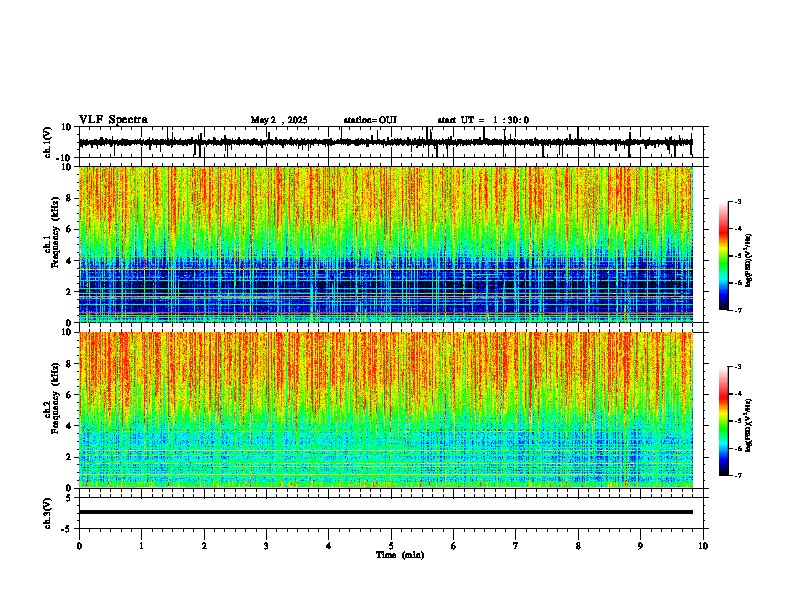The width and height of the screenshot is (792, 612).
Task: Click the time axis tick label "7"
Action: (516, 546)
